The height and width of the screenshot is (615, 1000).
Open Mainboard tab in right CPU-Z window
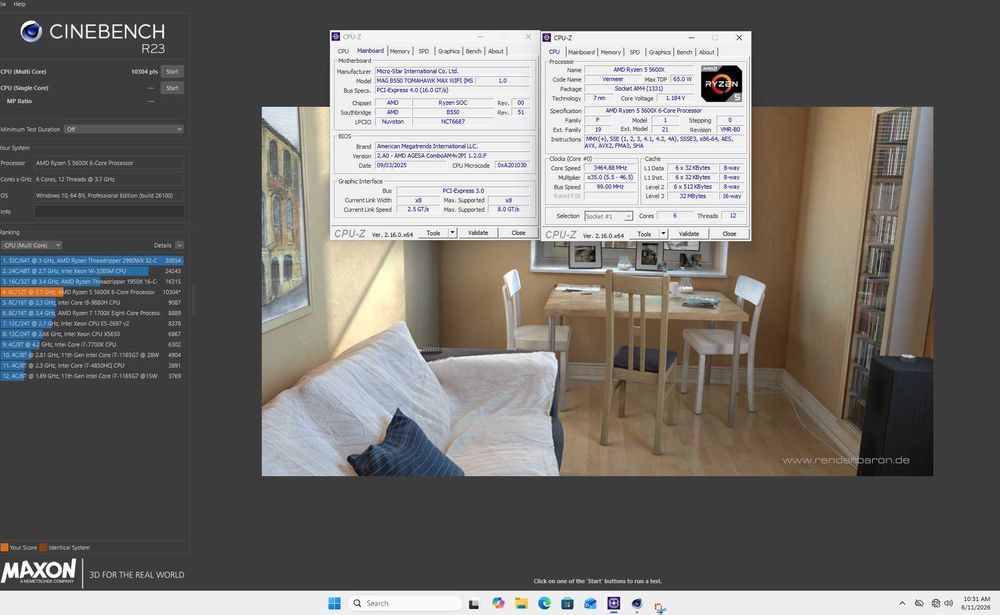[581, 52]
